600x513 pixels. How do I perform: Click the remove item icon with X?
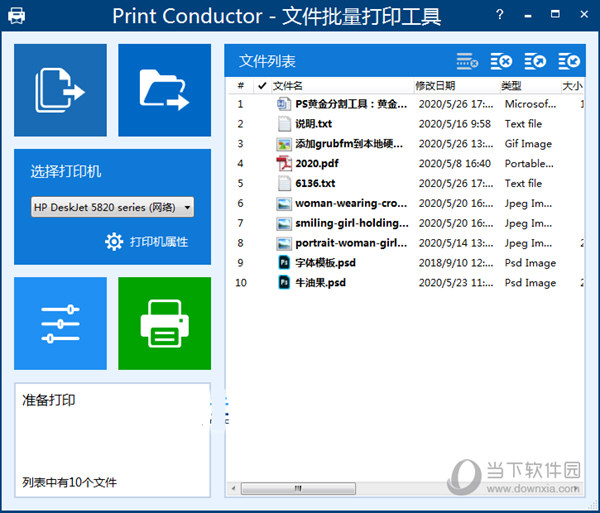click(501, 61)
